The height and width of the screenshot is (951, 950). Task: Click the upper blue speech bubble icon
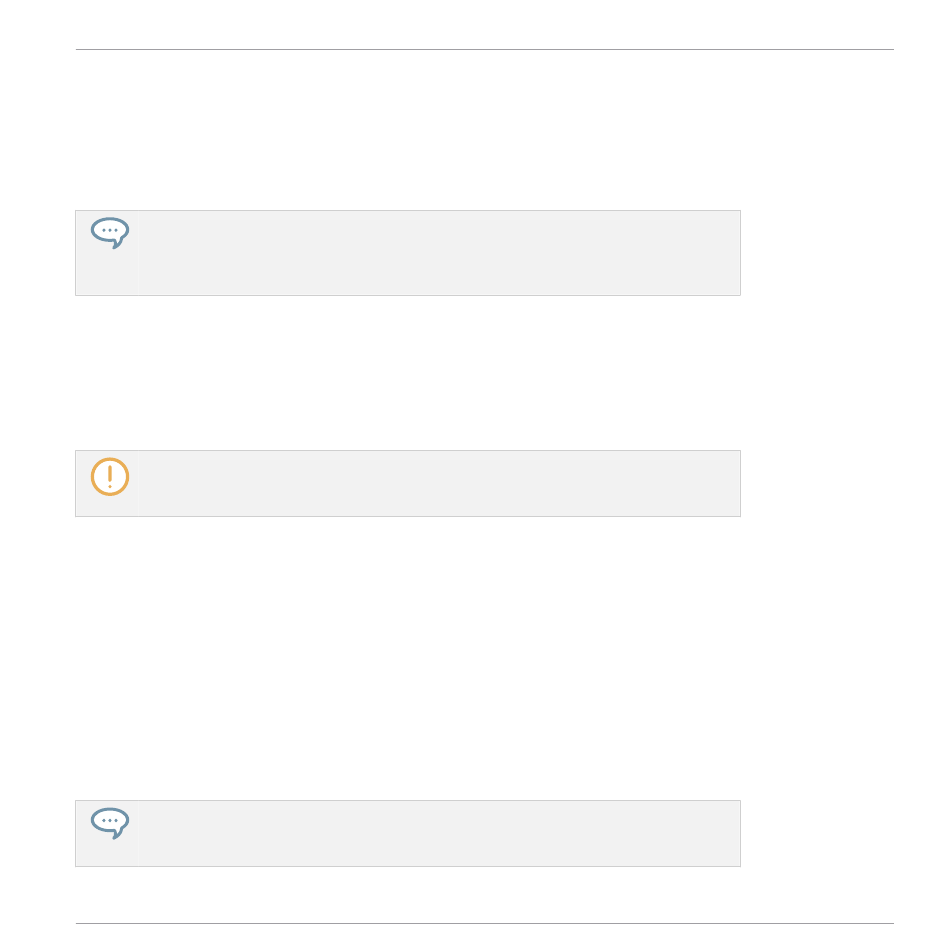[110, 233]
